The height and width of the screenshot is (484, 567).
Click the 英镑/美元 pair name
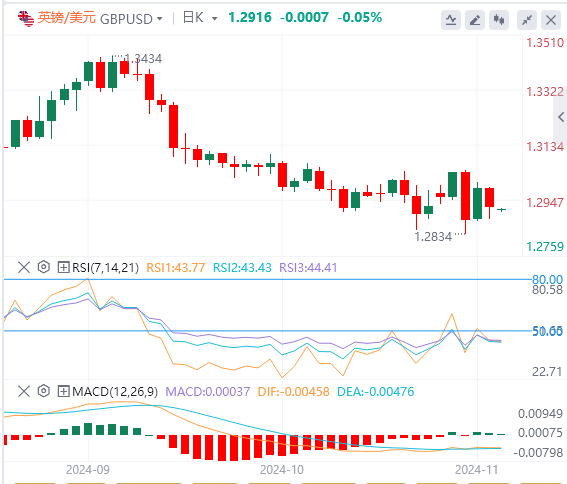coord(67,17)
